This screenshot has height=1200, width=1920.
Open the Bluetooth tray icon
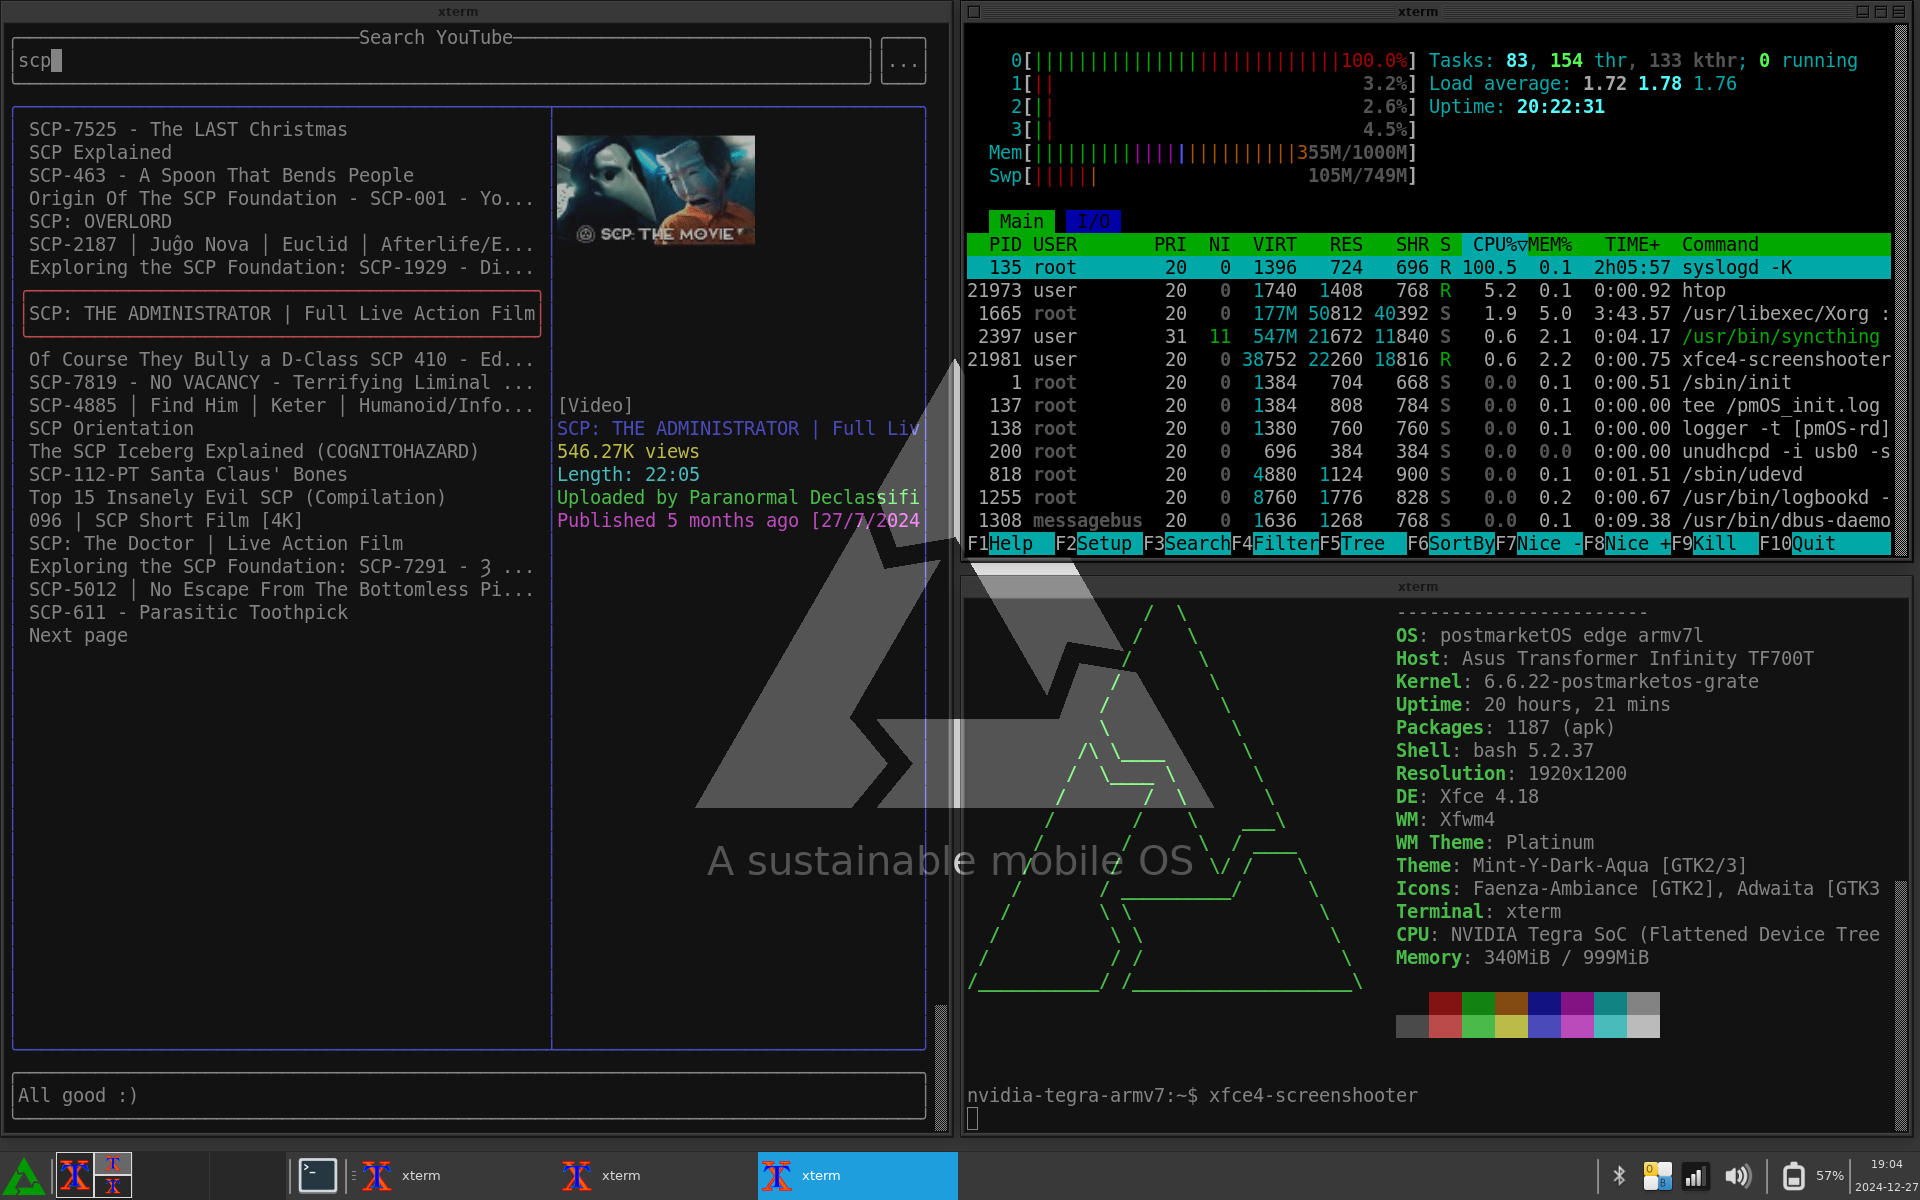point(1619,1176)
